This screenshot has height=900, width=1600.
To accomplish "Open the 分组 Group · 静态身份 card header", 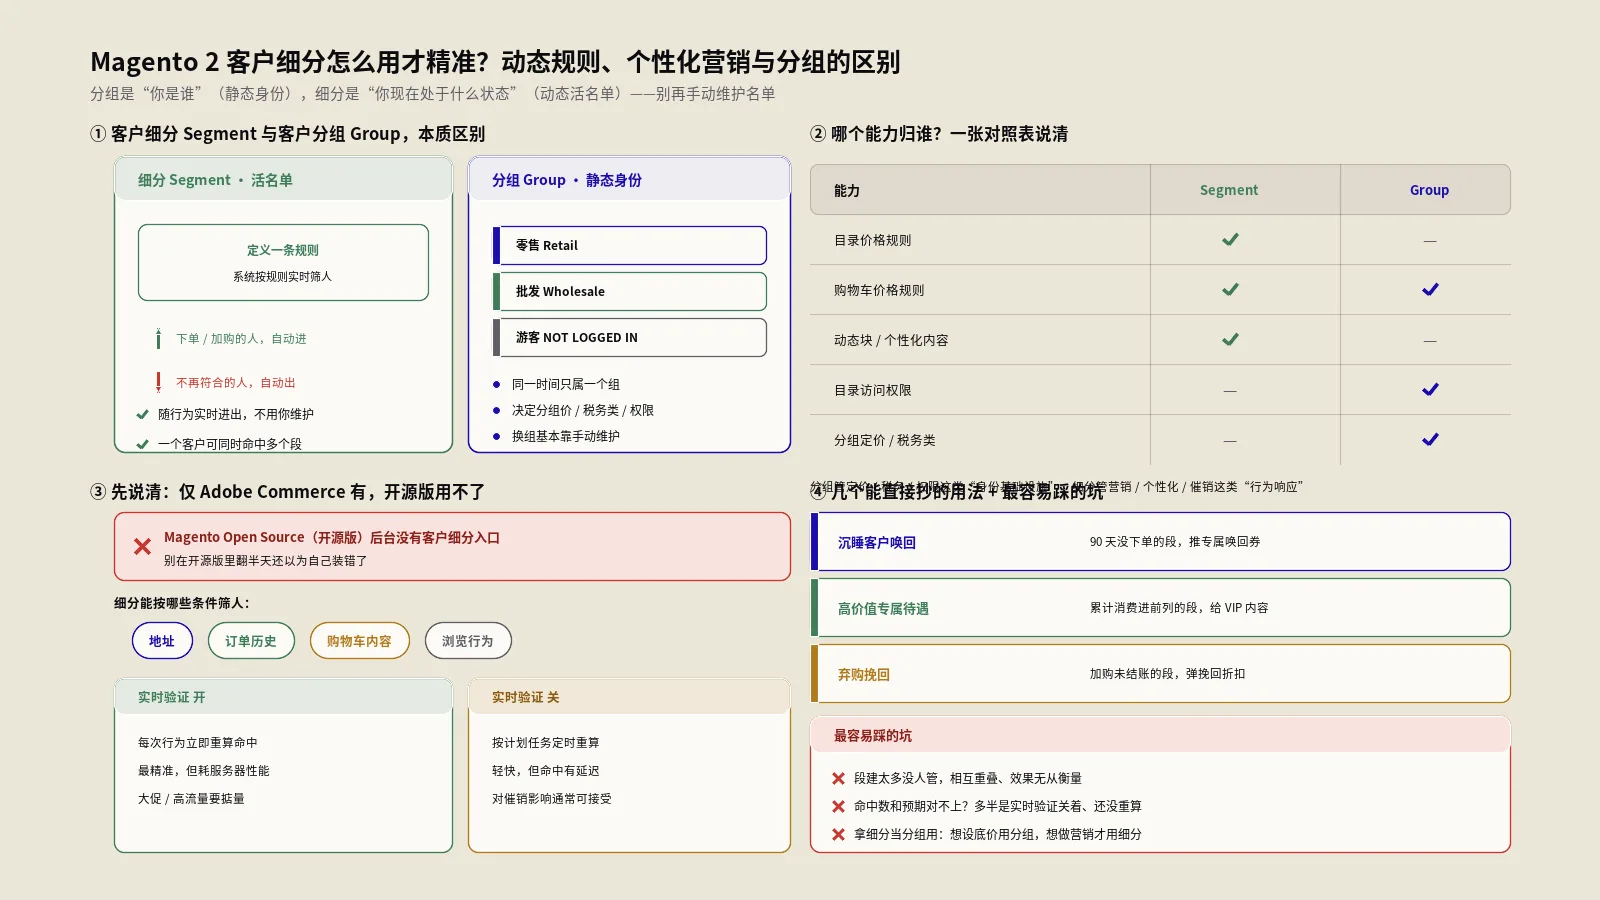I will 629,180.
